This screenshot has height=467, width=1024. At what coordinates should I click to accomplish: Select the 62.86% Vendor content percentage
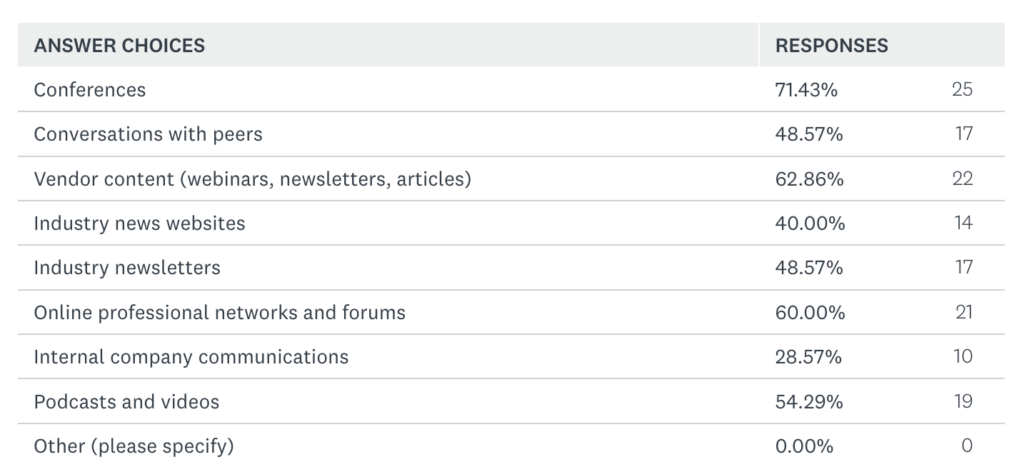[809, 179]
